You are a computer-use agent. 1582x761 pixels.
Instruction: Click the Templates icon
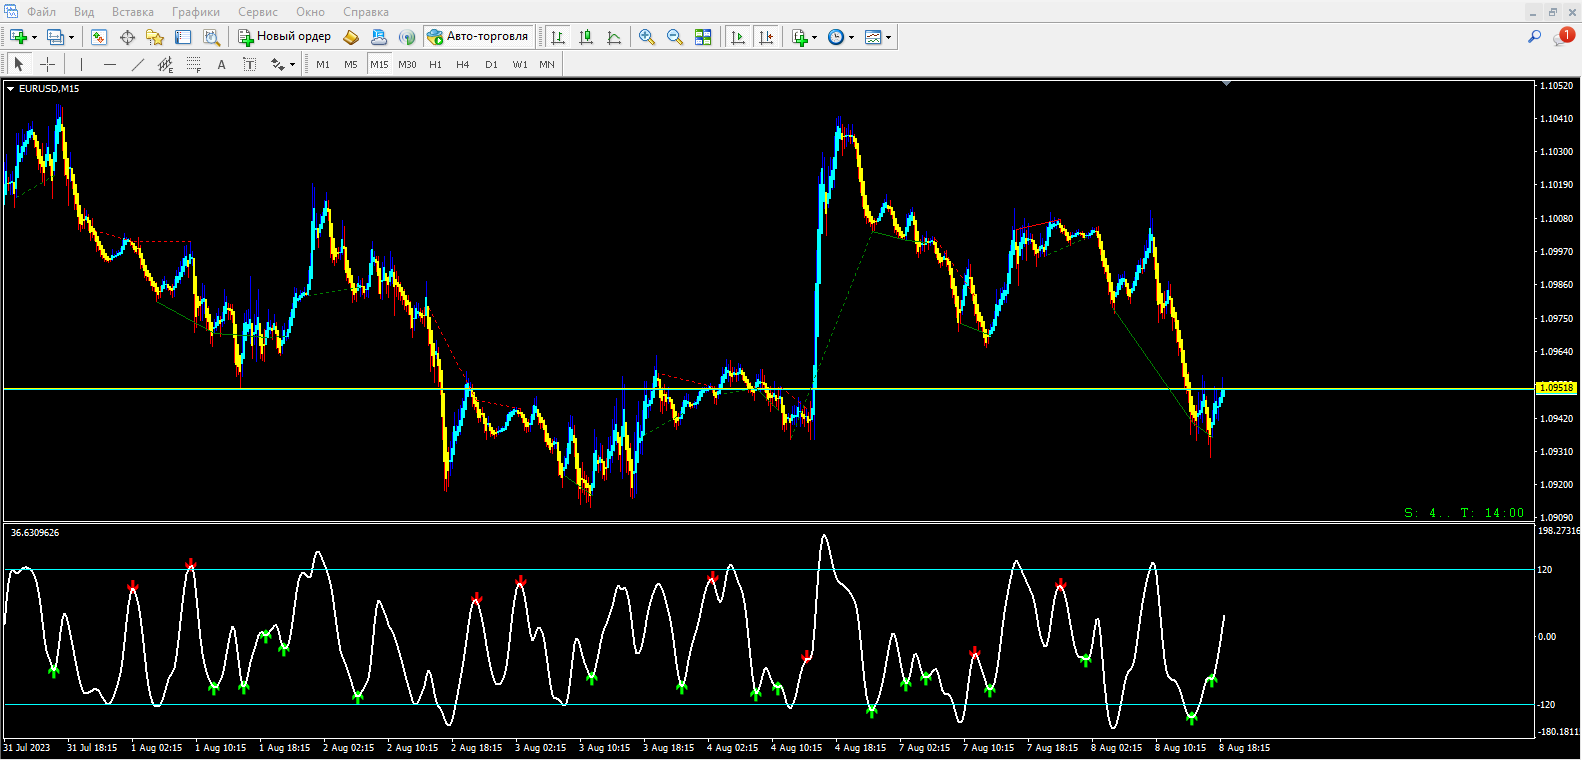point(873,37)
